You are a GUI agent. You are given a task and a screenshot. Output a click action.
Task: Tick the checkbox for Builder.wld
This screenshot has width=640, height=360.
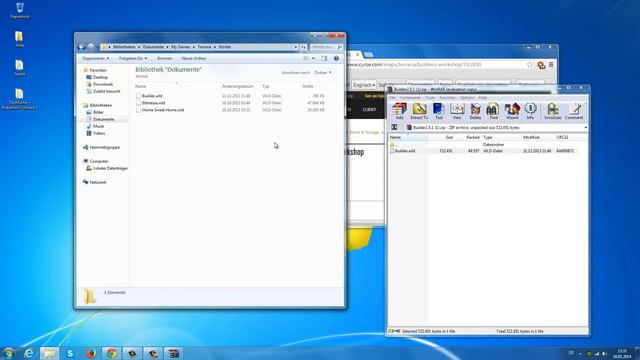click(x=138, y=96)
